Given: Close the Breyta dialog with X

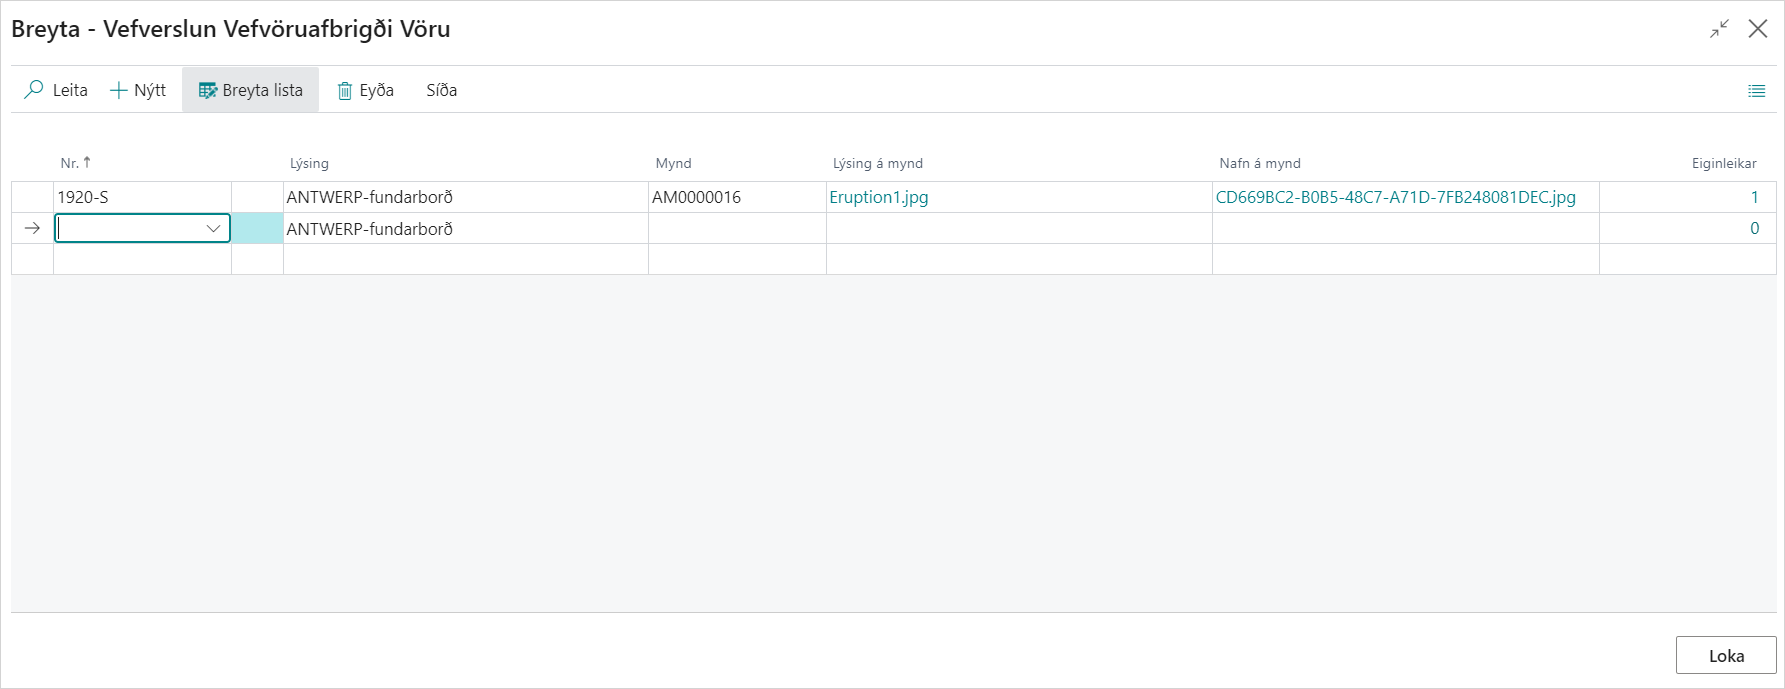Looking at the screenshot, I should tap(1757, 29).
